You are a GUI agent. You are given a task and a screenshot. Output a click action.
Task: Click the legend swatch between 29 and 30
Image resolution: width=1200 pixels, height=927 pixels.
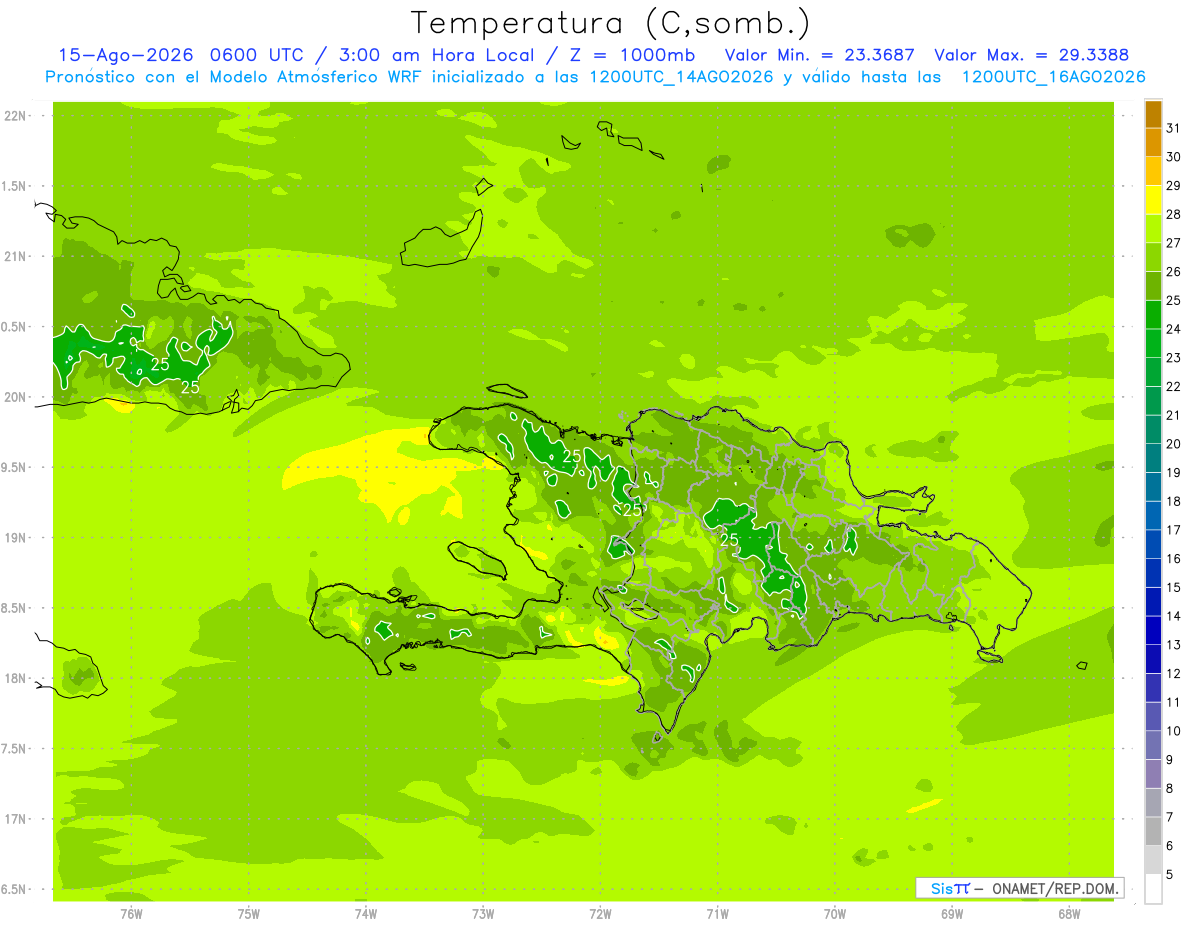coord(1153,171)
